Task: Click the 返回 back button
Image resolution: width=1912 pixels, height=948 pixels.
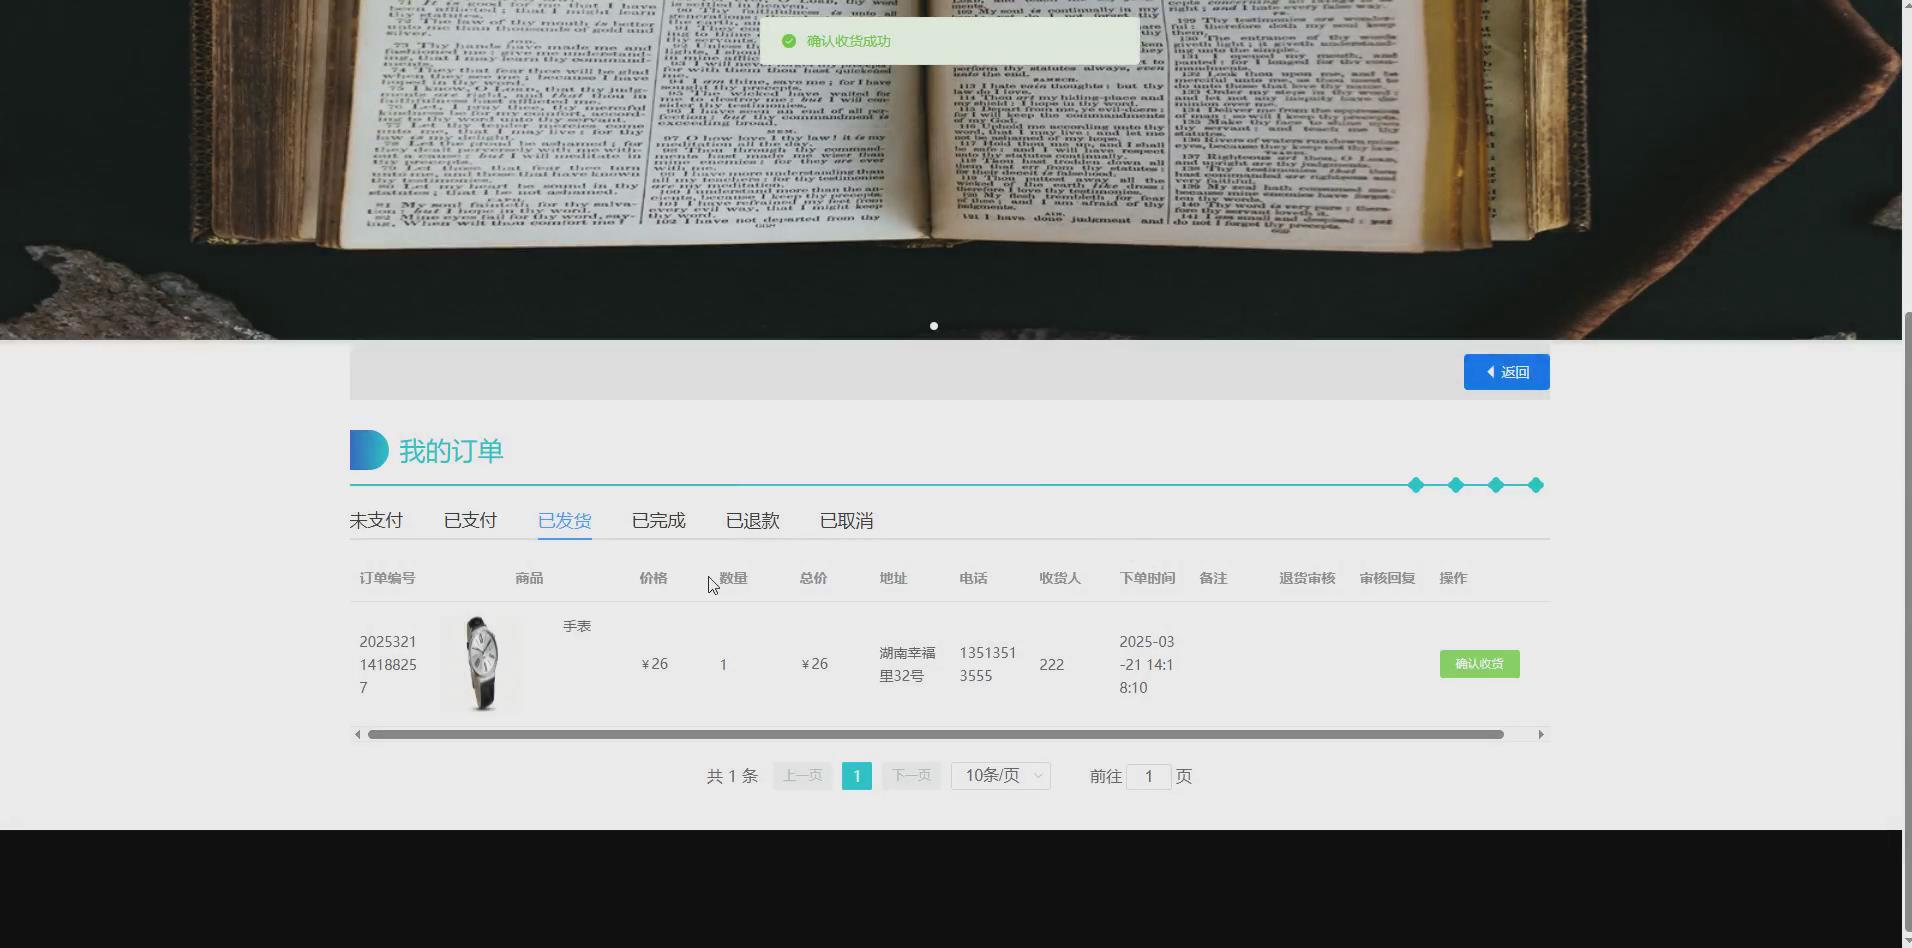Action: 1506,372
